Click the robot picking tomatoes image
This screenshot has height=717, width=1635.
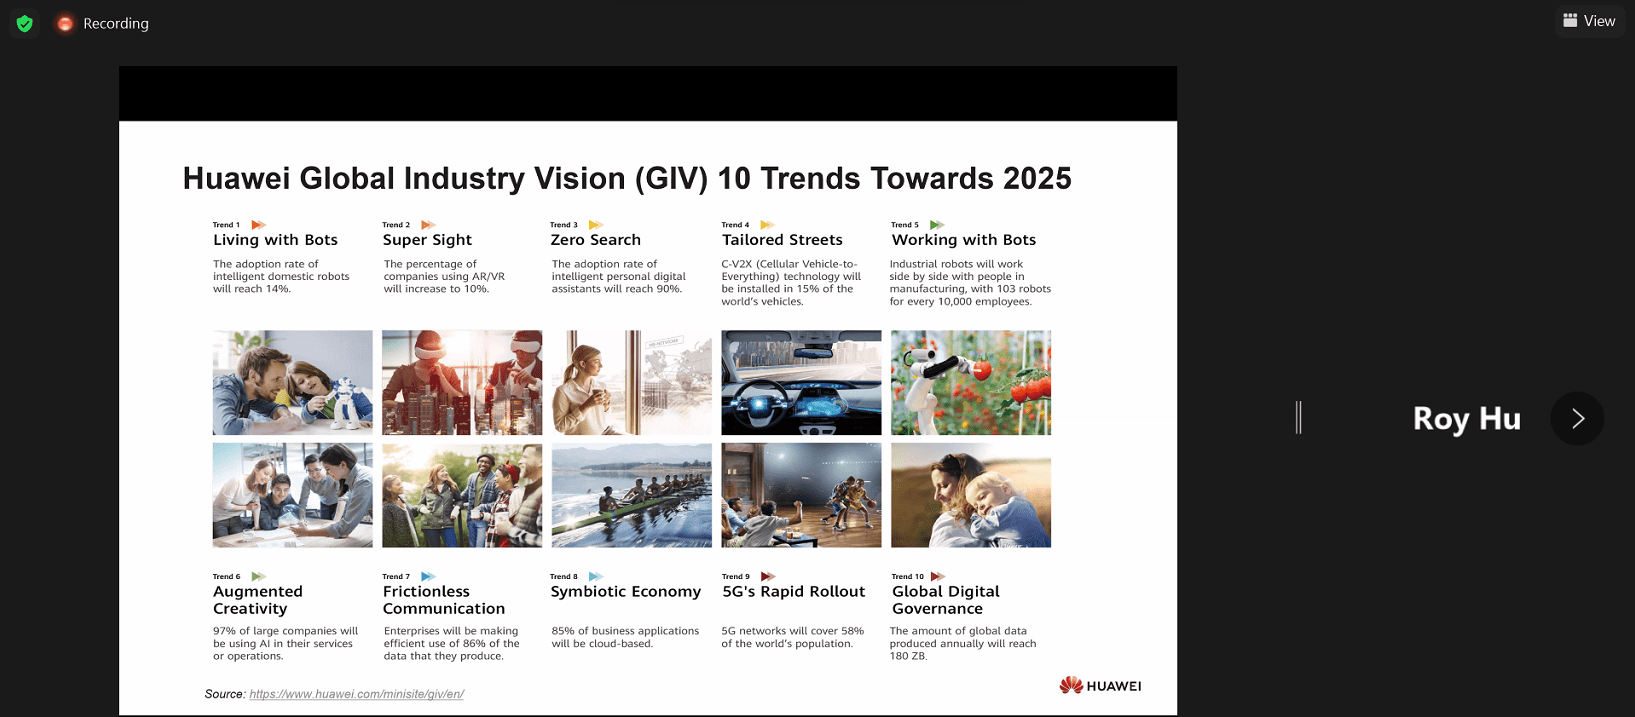coord(970,383)
